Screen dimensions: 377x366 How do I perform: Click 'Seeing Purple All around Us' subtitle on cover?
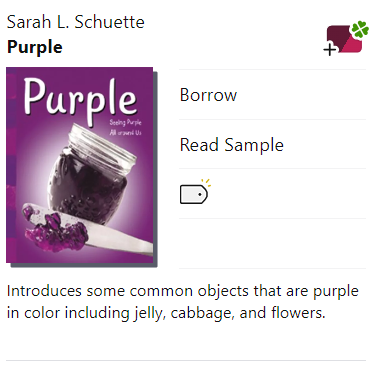(125, 127)
